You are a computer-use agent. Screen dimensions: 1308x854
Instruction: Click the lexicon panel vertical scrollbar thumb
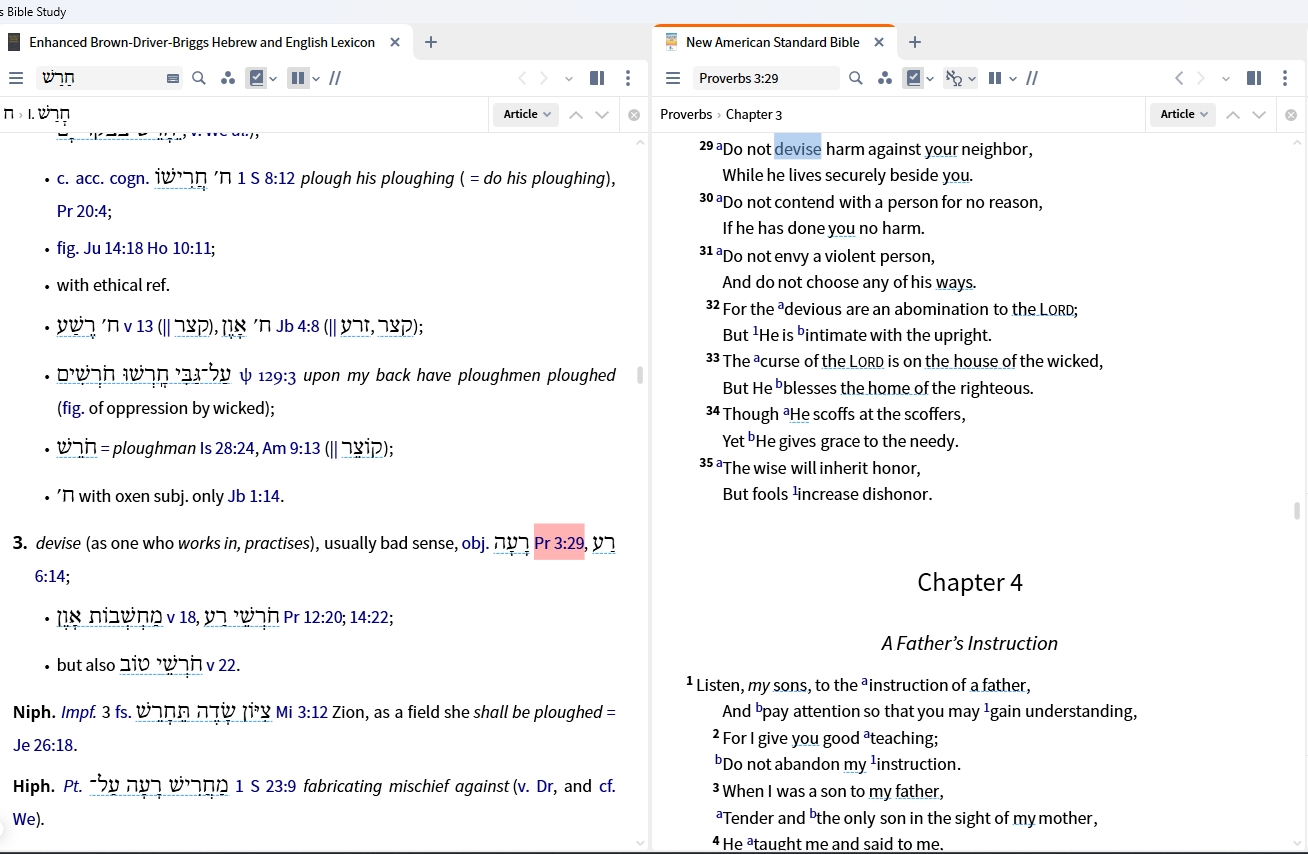click(x=640, y=376)
